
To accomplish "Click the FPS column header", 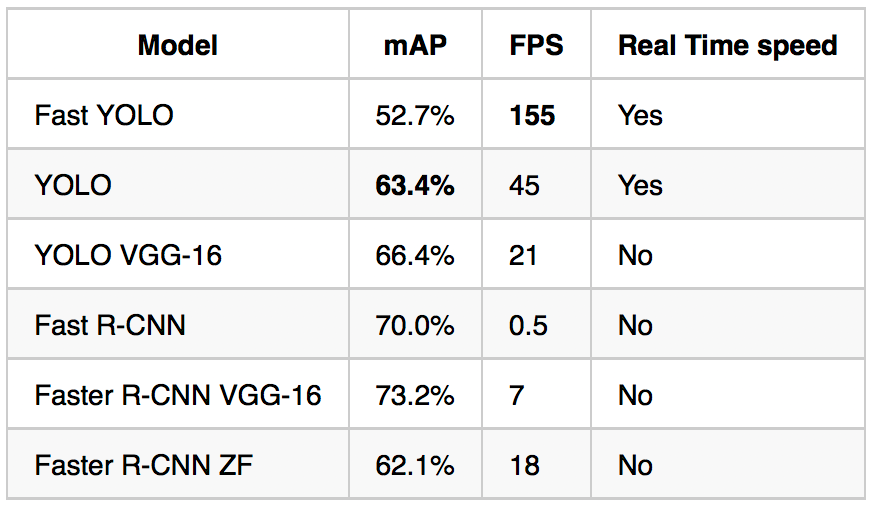I will pyautogui.click(x=536, y=45).
